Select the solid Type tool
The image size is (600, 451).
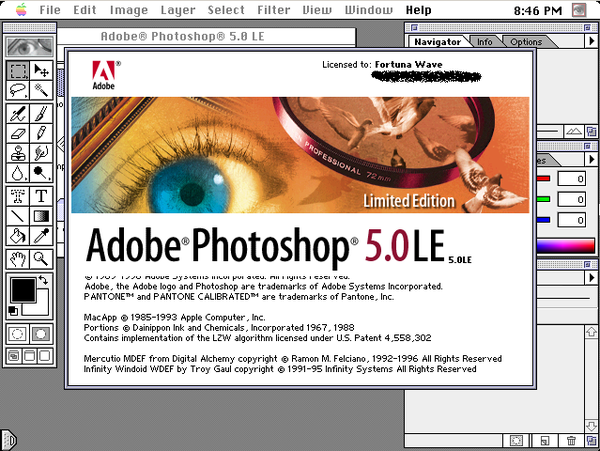(41, 196)
